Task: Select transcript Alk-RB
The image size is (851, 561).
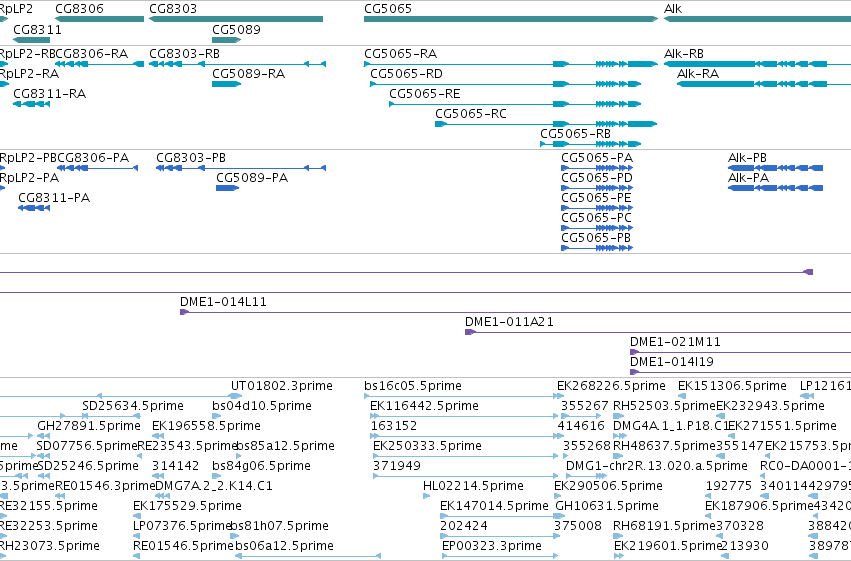Action: [757, 64]
